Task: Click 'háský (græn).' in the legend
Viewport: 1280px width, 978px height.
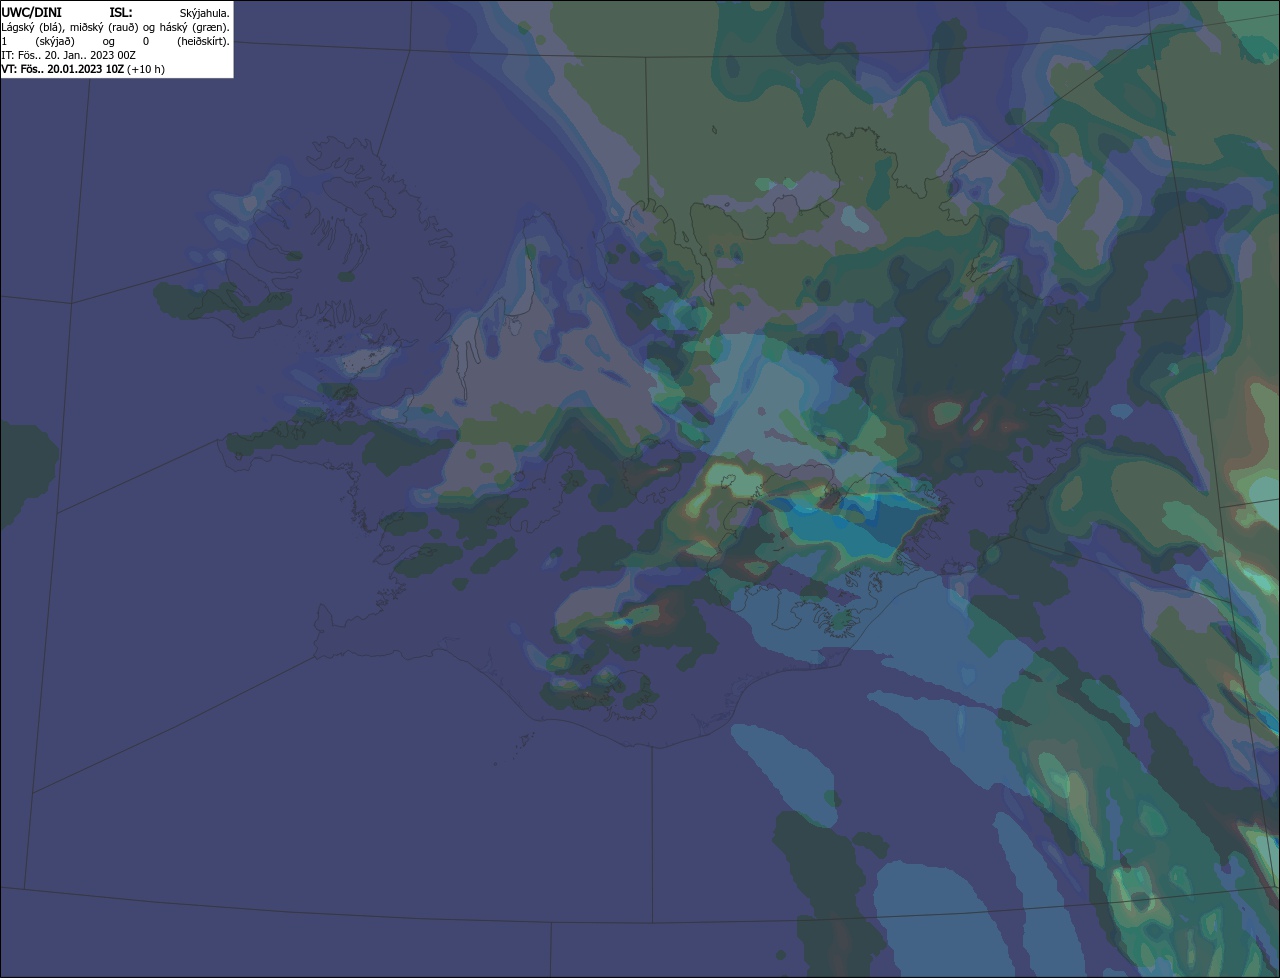Action: pos(196,27)
